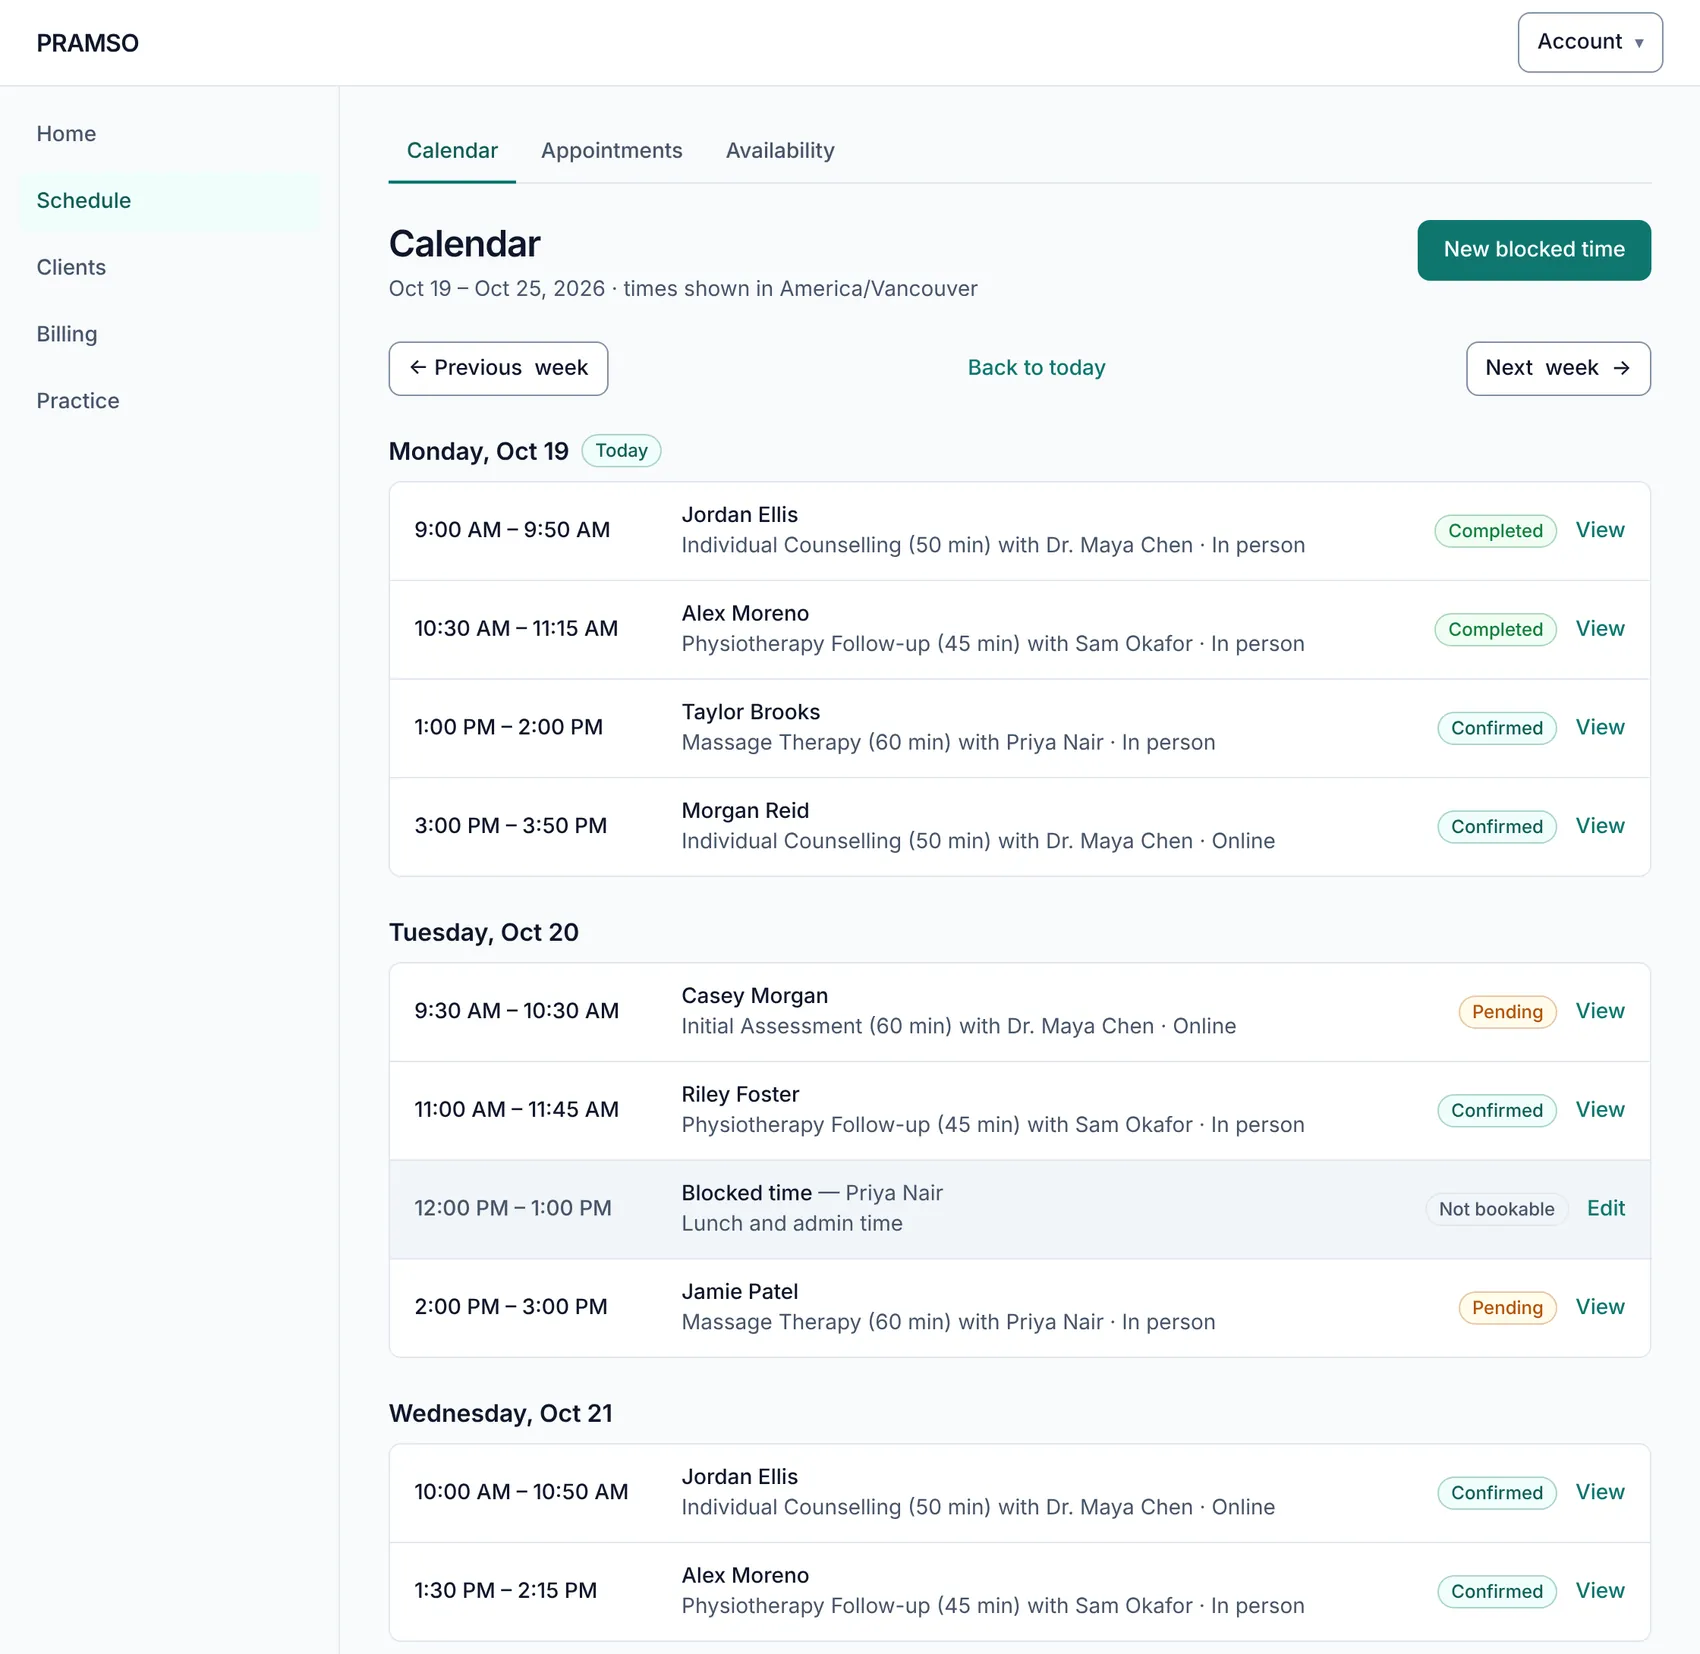Open Billing in the sidebar
The image size is (1700, 1654).
pos(67,335)
